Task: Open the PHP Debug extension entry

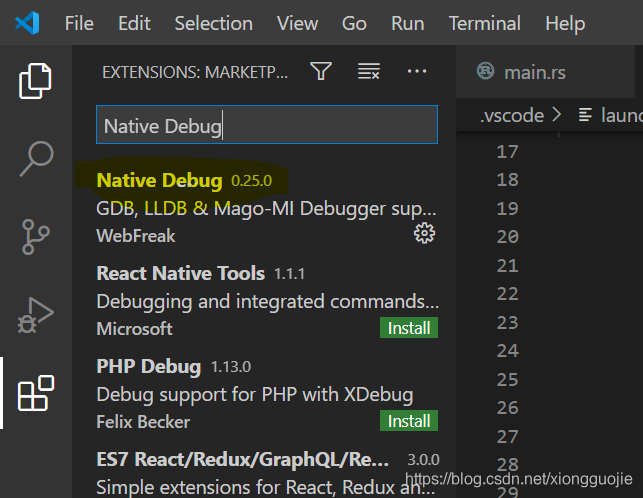Action: (x=264, y=395)
